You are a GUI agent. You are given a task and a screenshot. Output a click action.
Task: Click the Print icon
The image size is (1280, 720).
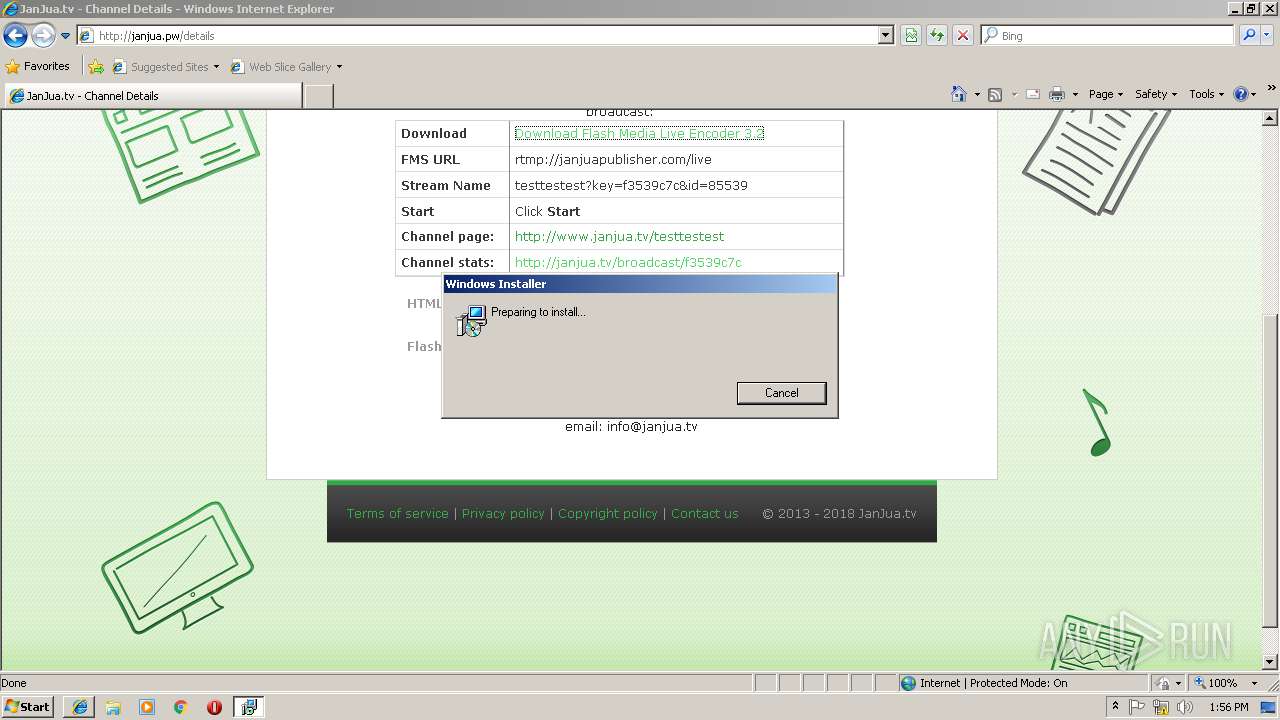coord(1057,94)
